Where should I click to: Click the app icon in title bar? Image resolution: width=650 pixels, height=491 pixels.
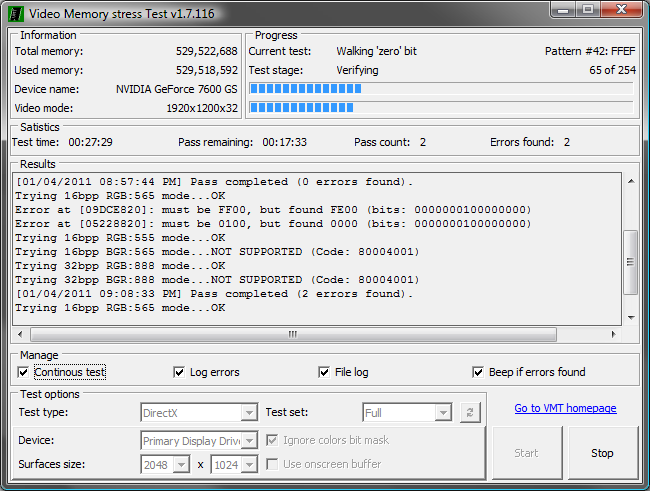[x=15, y=14]
